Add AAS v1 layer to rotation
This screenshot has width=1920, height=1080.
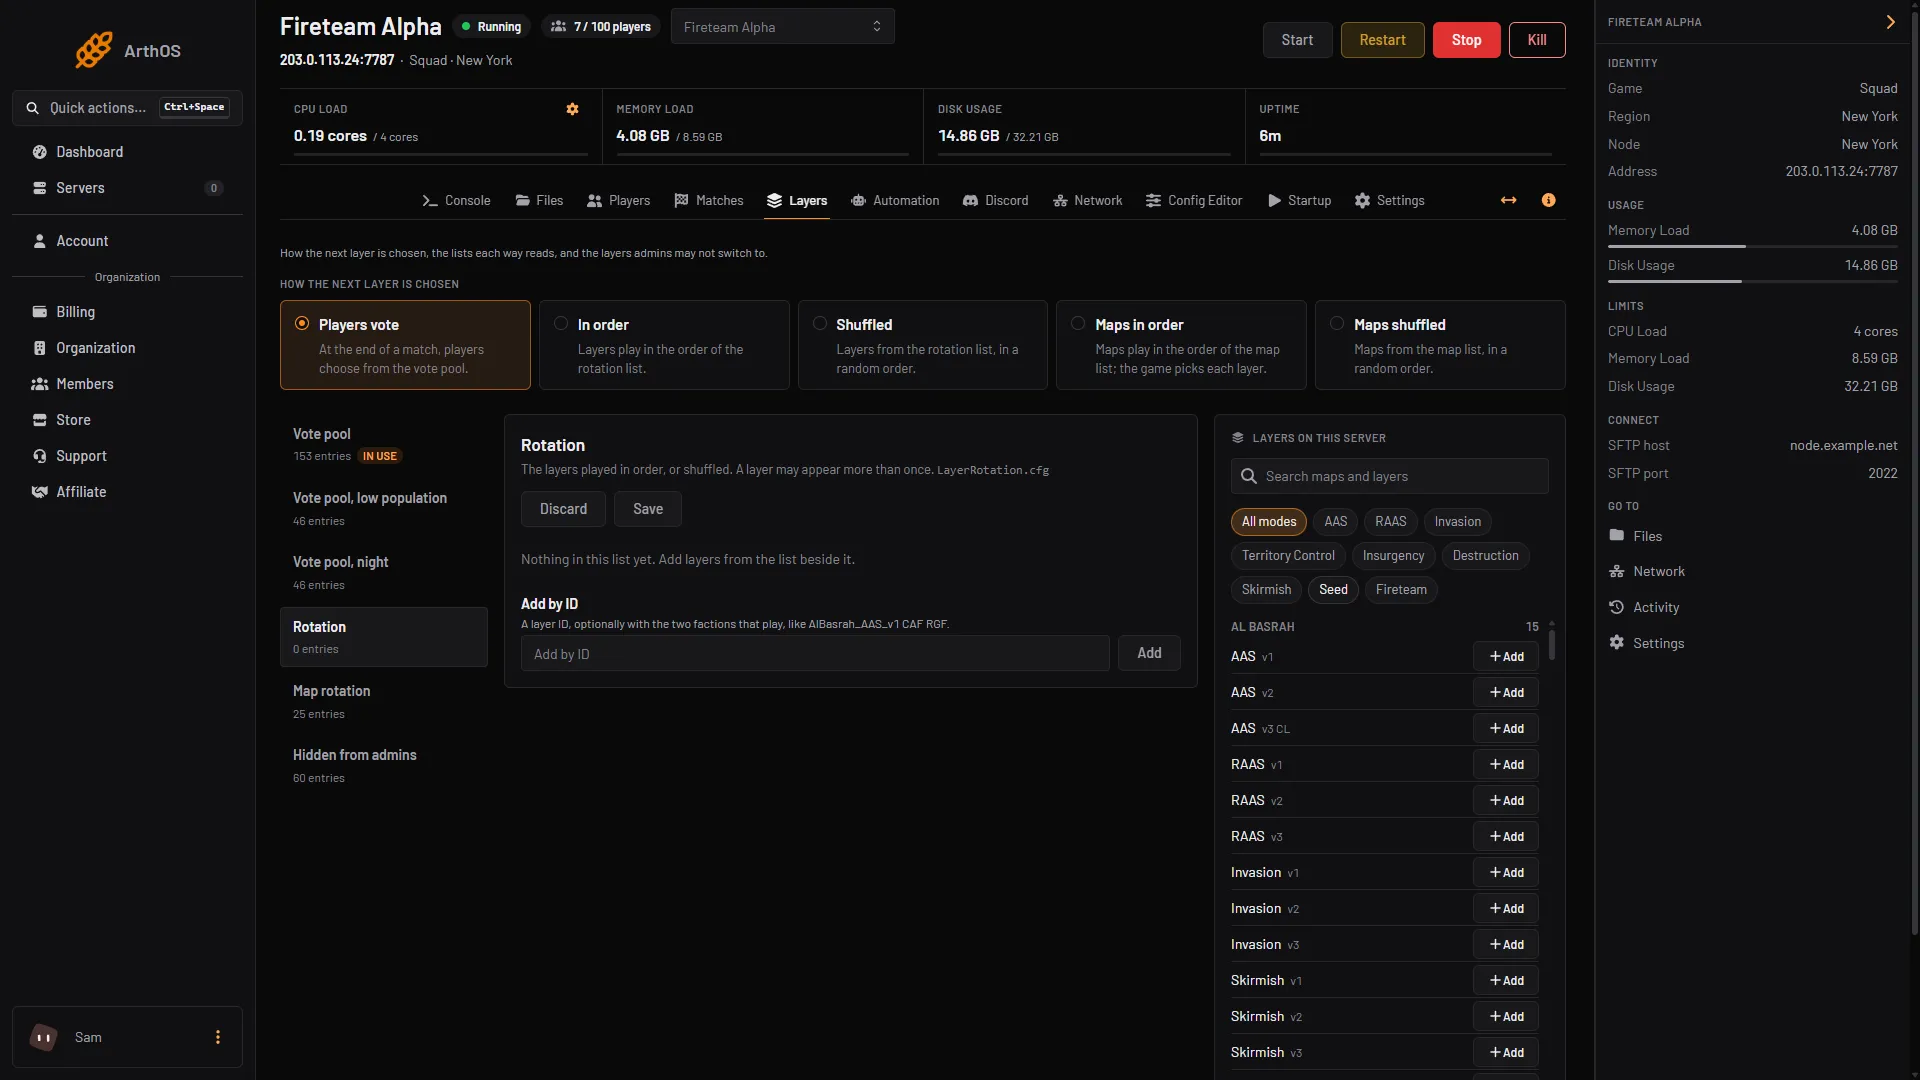click(1506, 657)
